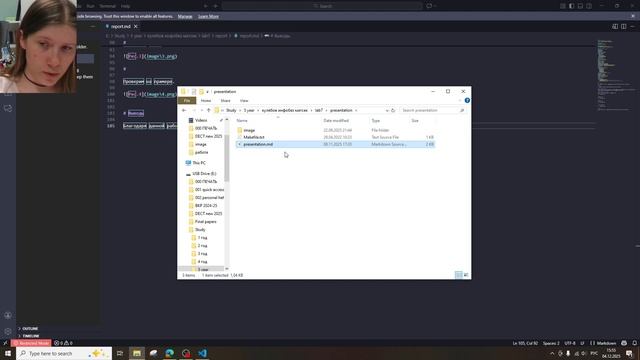Click Learn More link in banner
Screen dimensions: 640x360
point(208,16)
